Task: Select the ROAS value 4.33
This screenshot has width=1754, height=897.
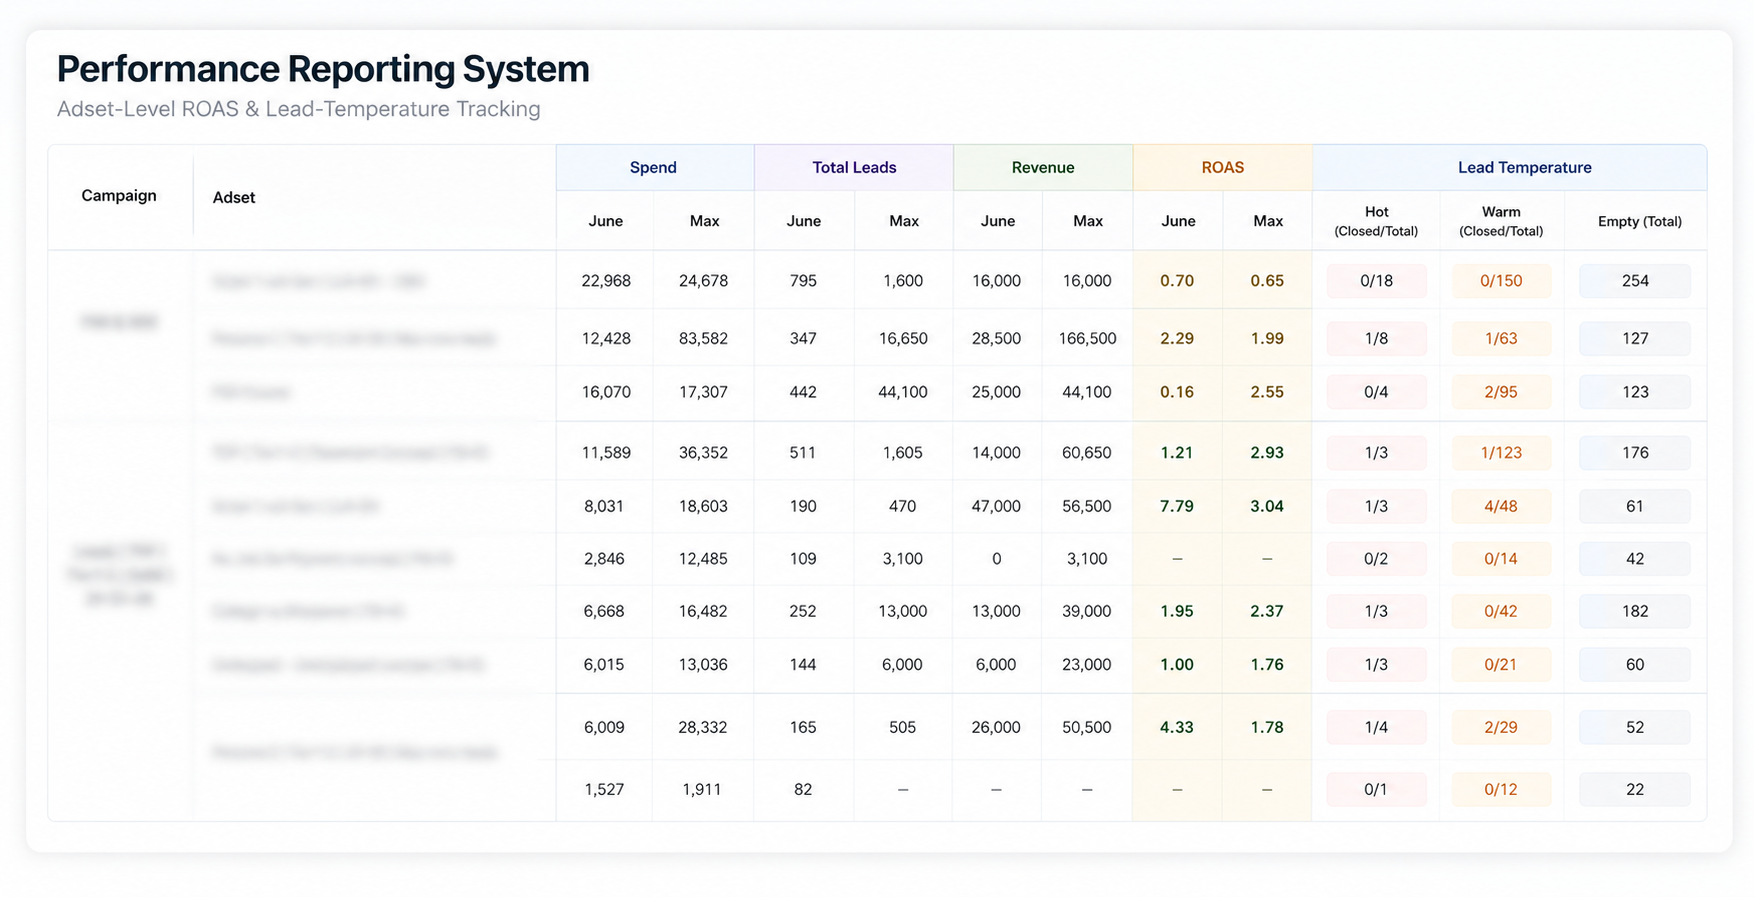Action: (x=1177, y=728)
